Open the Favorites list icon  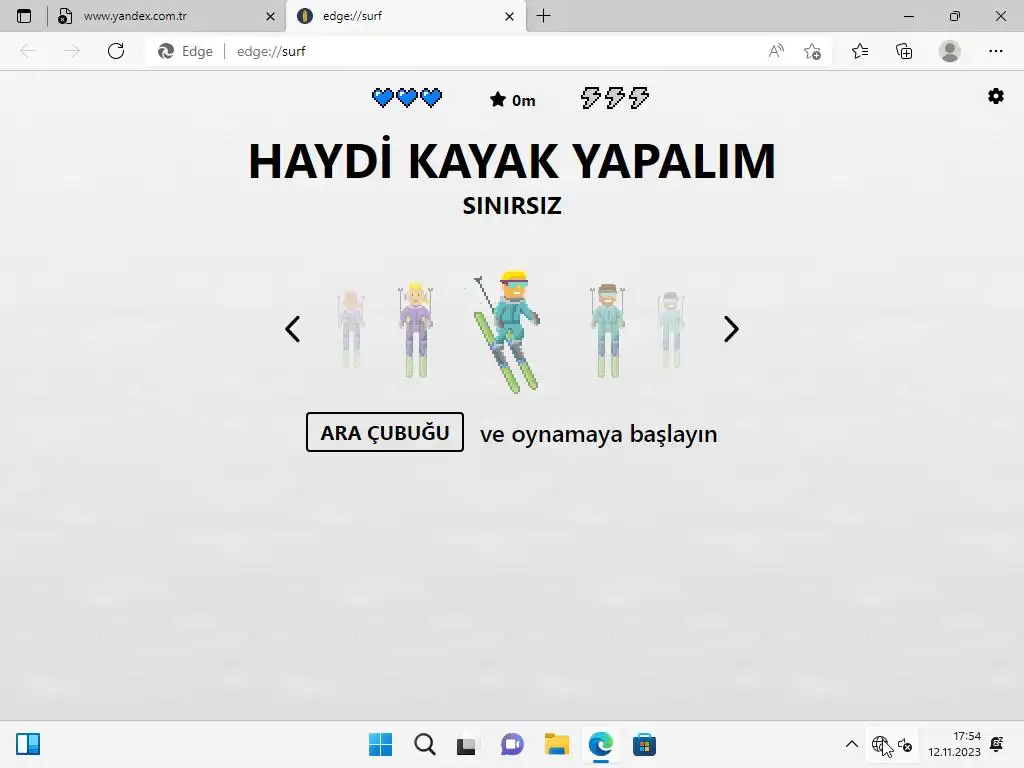[x=860, y=51]
